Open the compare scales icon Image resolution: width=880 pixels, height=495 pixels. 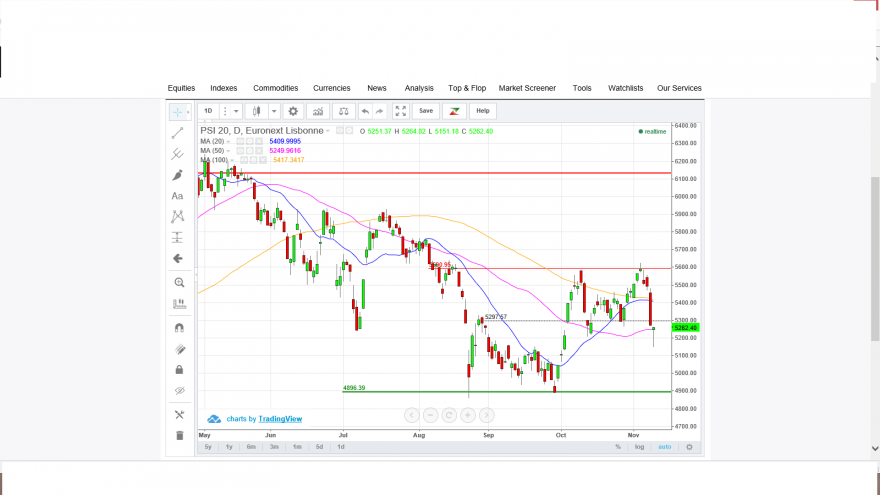pos(343,111)
